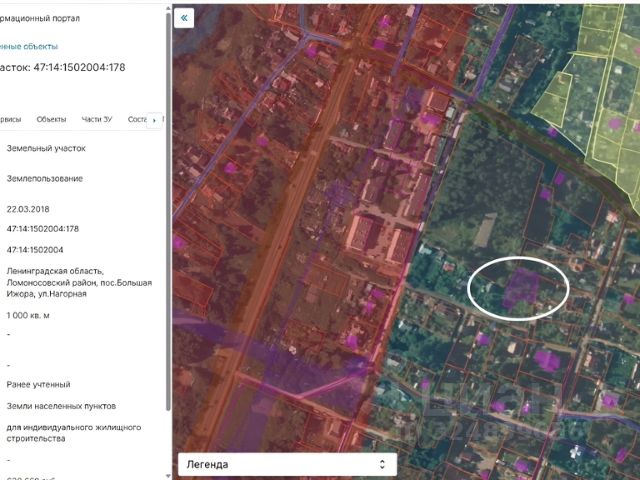Select the text Землепользование
The image size is (640, 480).
[x=44, y=178]
